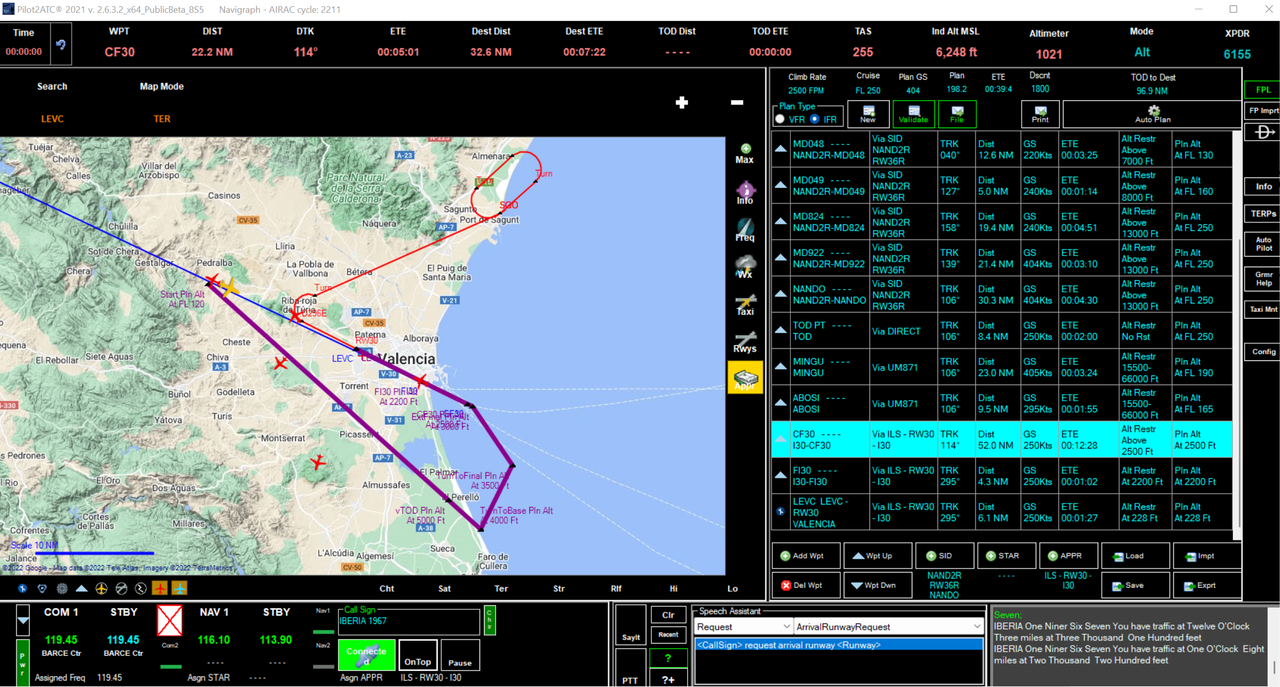Click the Recent button

[668, 635]
